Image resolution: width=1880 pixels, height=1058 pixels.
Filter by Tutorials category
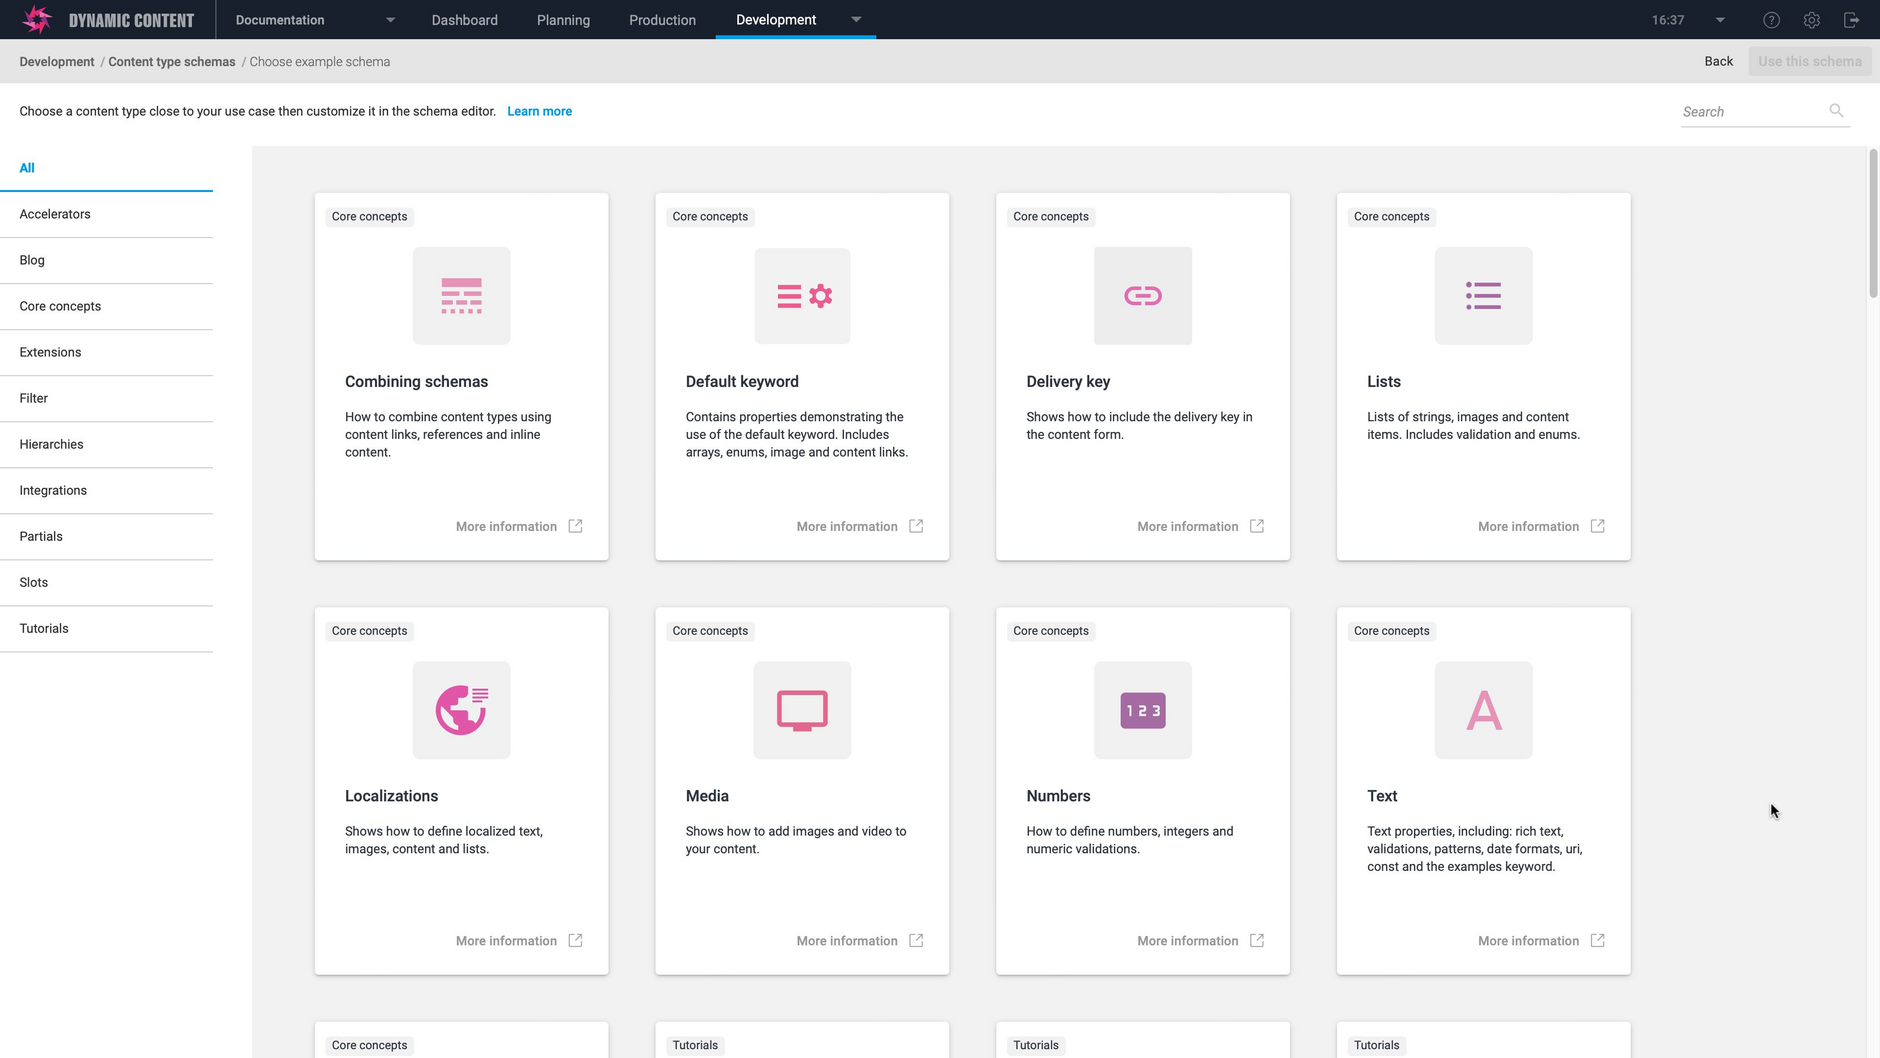click(106, 628)
